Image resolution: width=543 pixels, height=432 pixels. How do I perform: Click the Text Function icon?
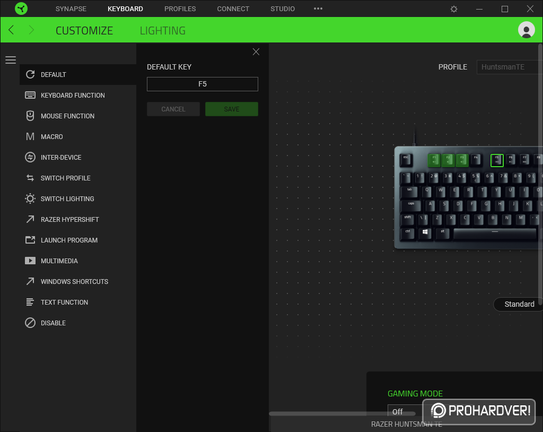30,302
